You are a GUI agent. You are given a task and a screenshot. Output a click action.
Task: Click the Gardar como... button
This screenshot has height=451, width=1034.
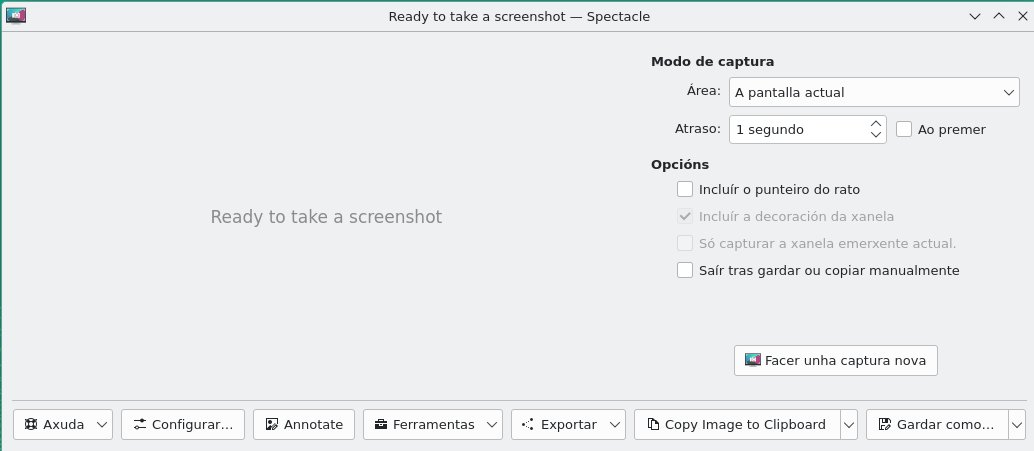click(937, 425)
